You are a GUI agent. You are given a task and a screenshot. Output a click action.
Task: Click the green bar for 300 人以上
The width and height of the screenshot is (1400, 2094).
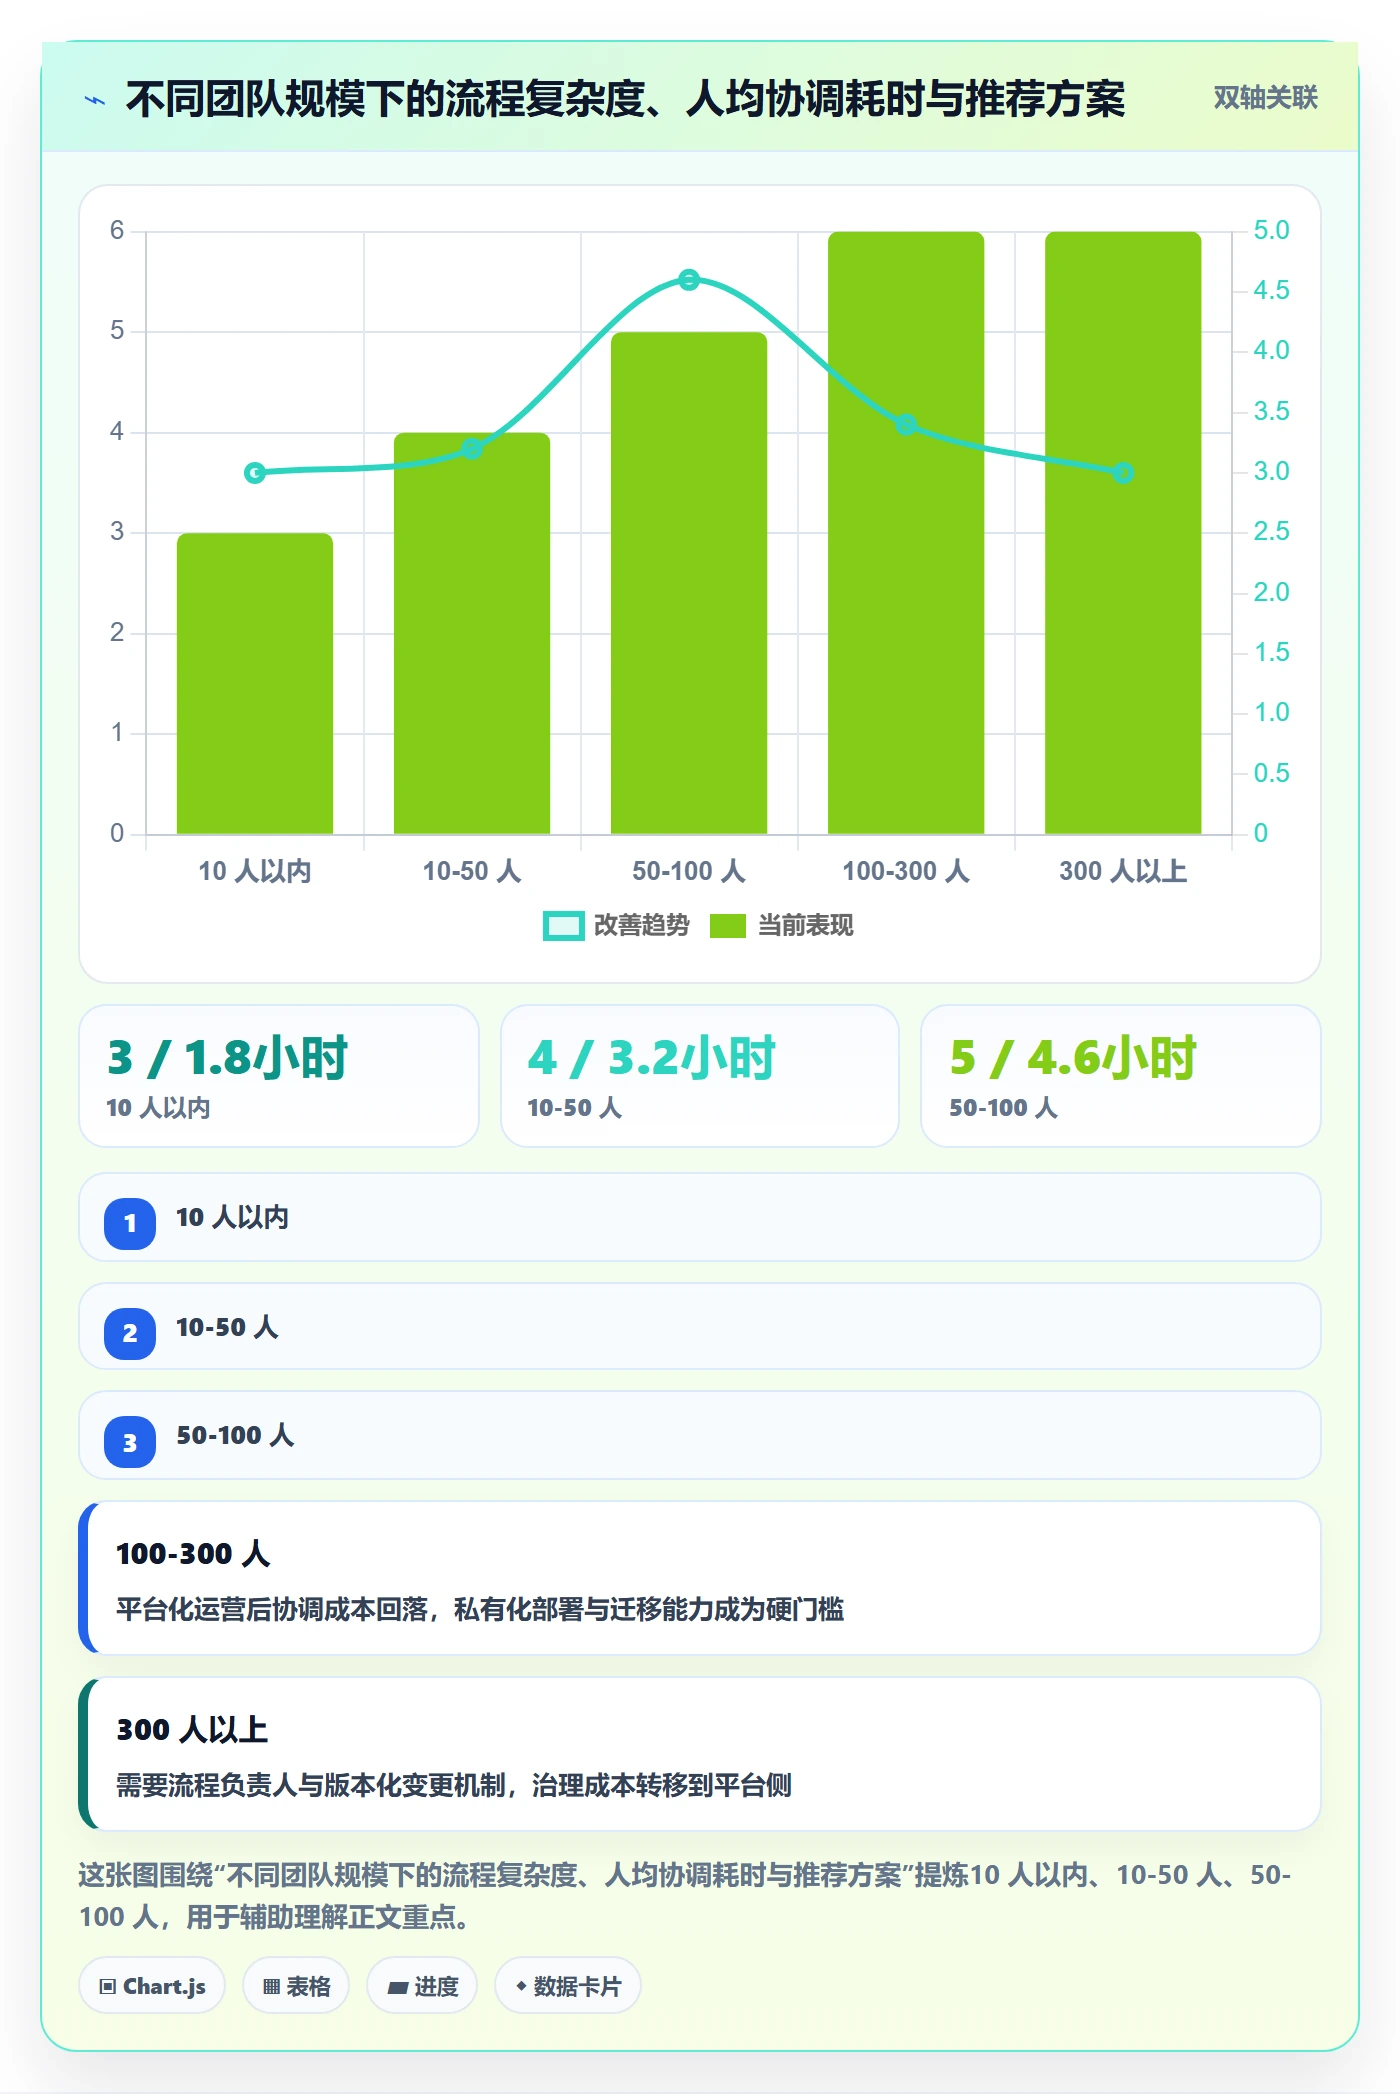[1123, 533]
